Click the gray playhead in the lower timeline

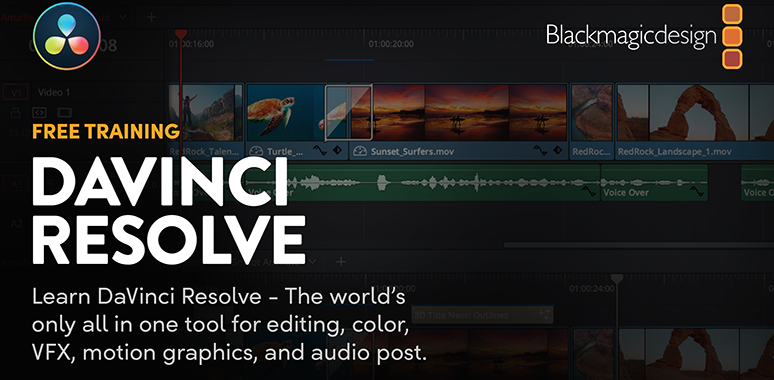(x=617, y=279)
